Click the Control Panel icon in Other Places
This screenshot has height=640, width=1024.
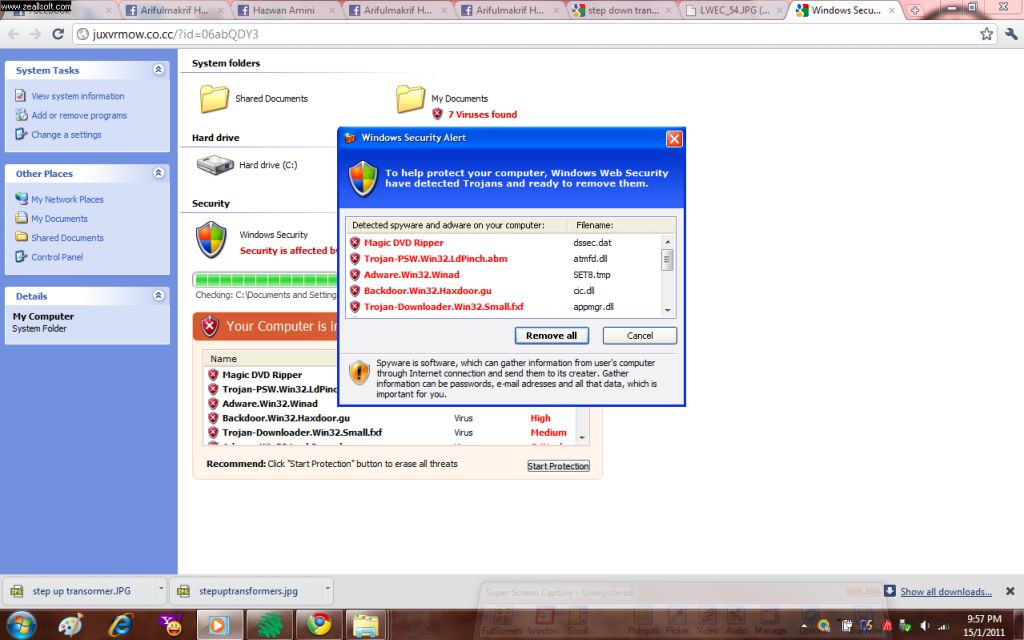(x=21, y=257)
